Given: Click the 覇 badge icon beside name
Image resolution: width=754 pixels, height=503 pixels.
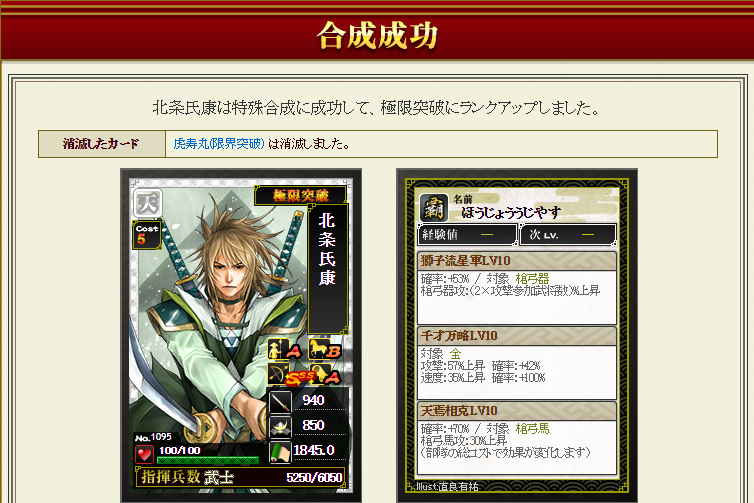Looking at the screenshot, I should coord(434,208).
